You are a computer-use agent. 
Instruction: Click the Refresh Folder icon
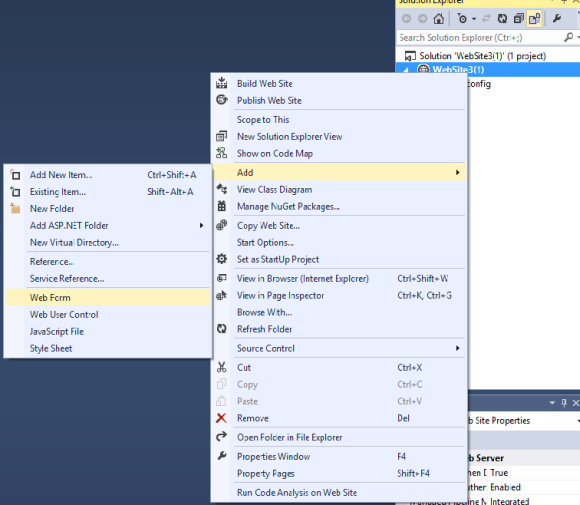click(222, 329)
